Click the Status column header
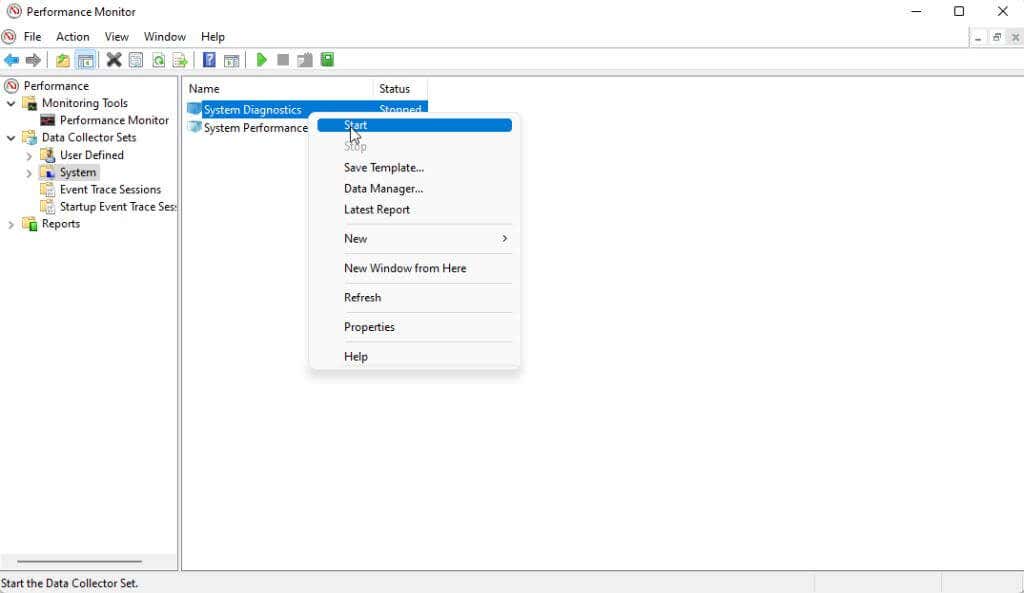 pyautogui.click(x=400, y=89)
